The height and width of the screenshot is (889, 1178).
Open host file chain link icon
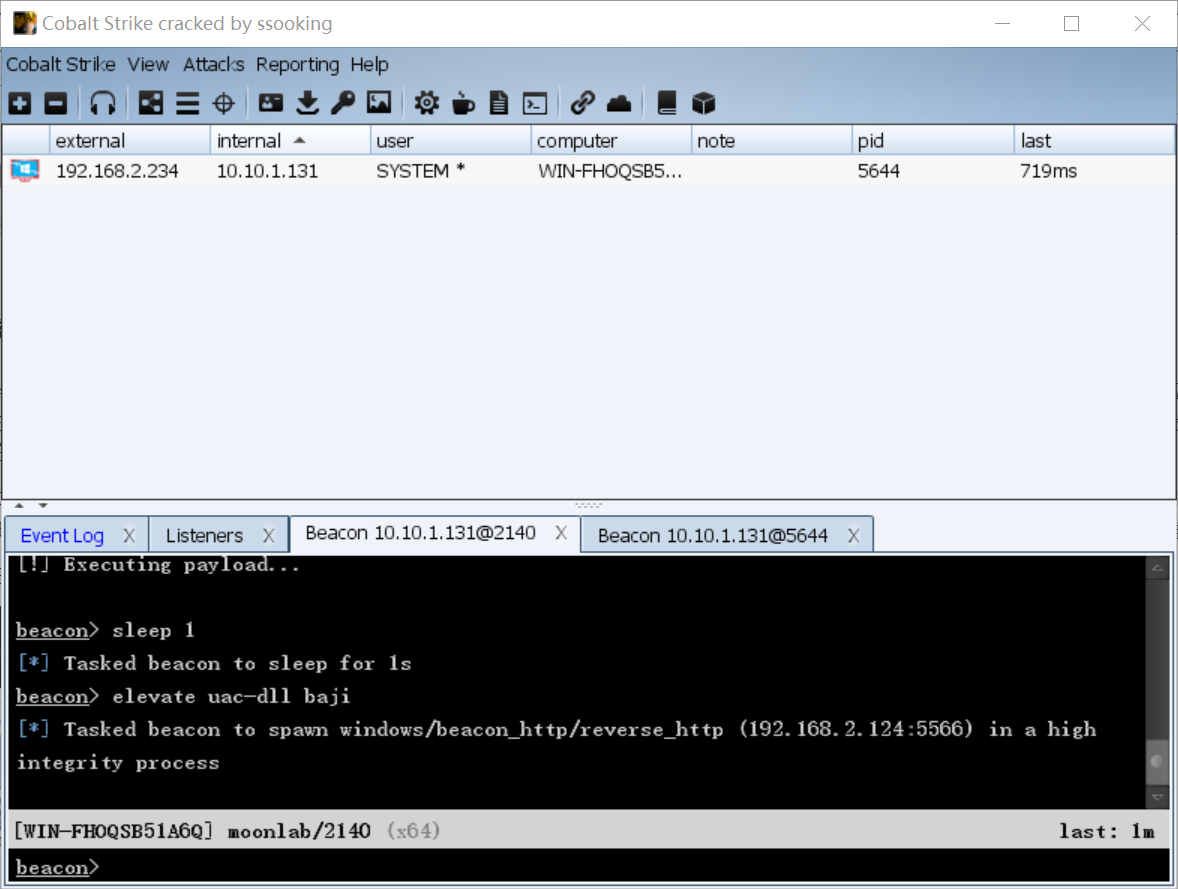point(582,103)
